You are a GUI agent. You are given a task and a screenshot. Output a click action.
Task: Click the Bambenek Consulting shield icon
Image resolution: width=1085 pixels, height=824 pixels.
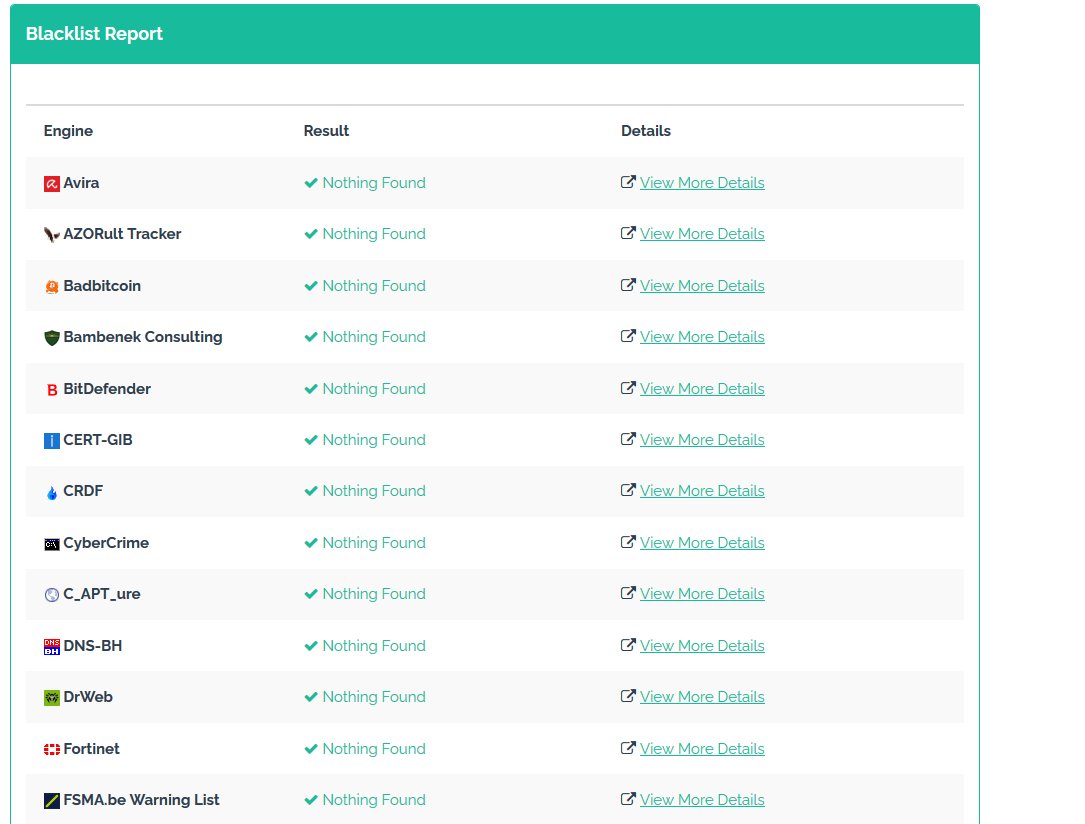(x=52, y=338)
